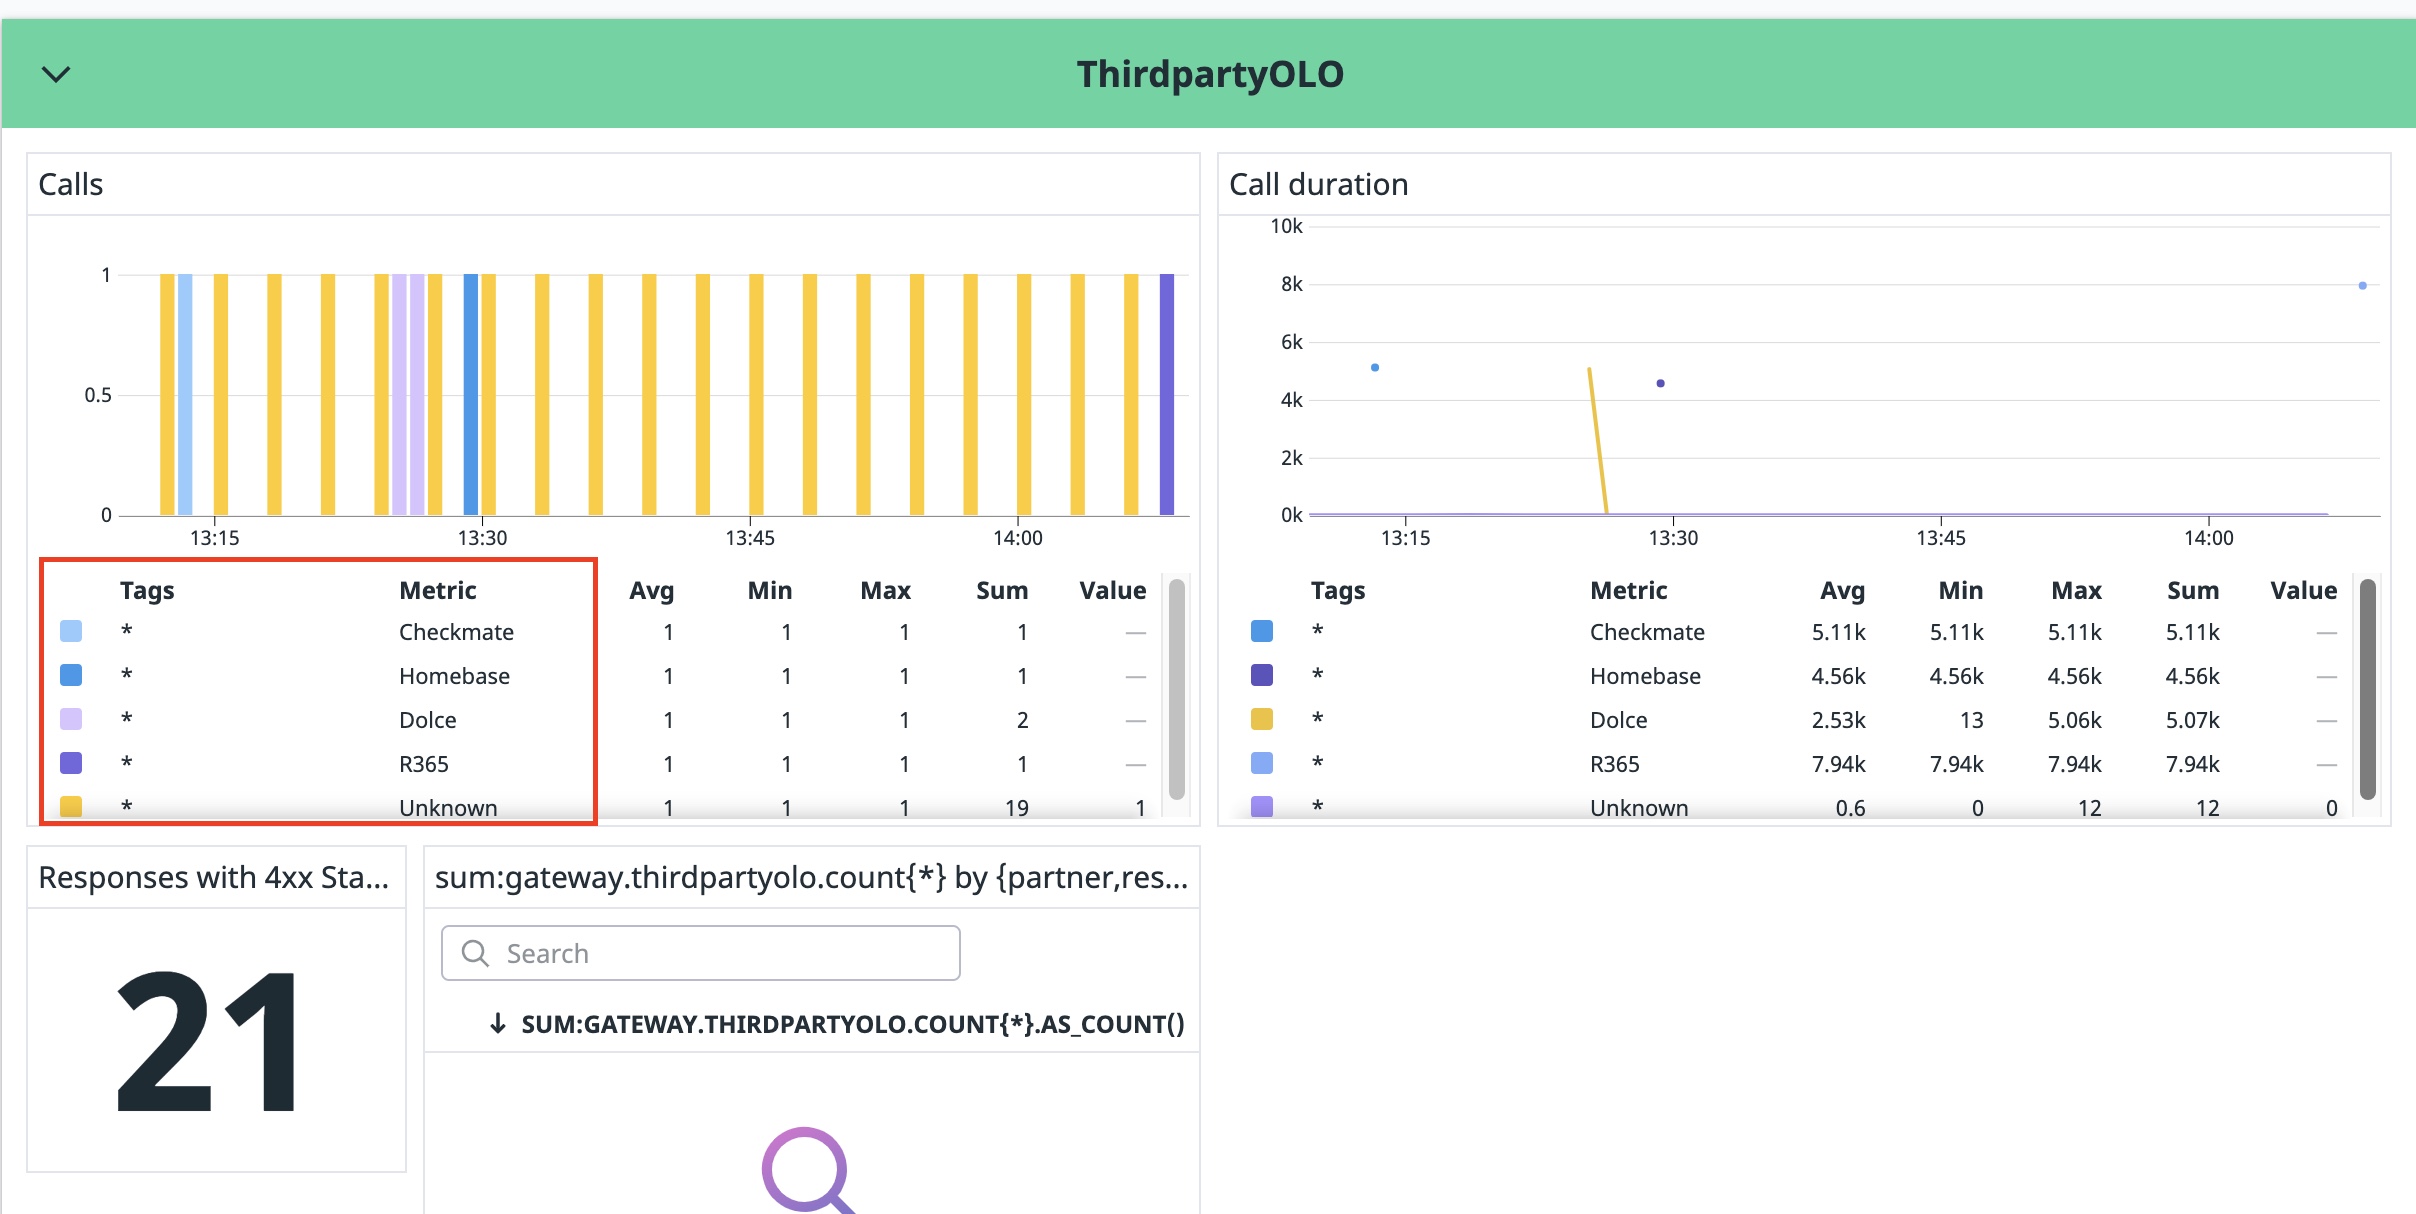
Task: Sort Call duration legend by Sum header
Action: [2193, 590]
